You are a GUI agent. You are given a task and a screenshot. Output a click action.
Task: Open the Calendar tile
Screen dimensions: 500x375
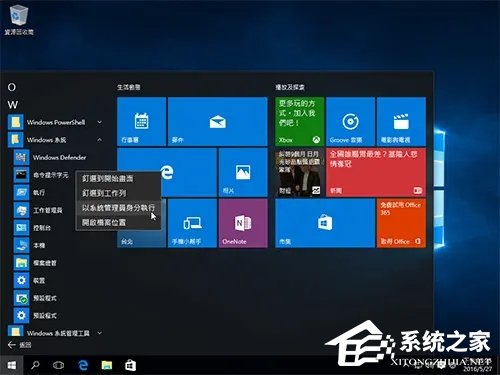click(x=142, y=122)
